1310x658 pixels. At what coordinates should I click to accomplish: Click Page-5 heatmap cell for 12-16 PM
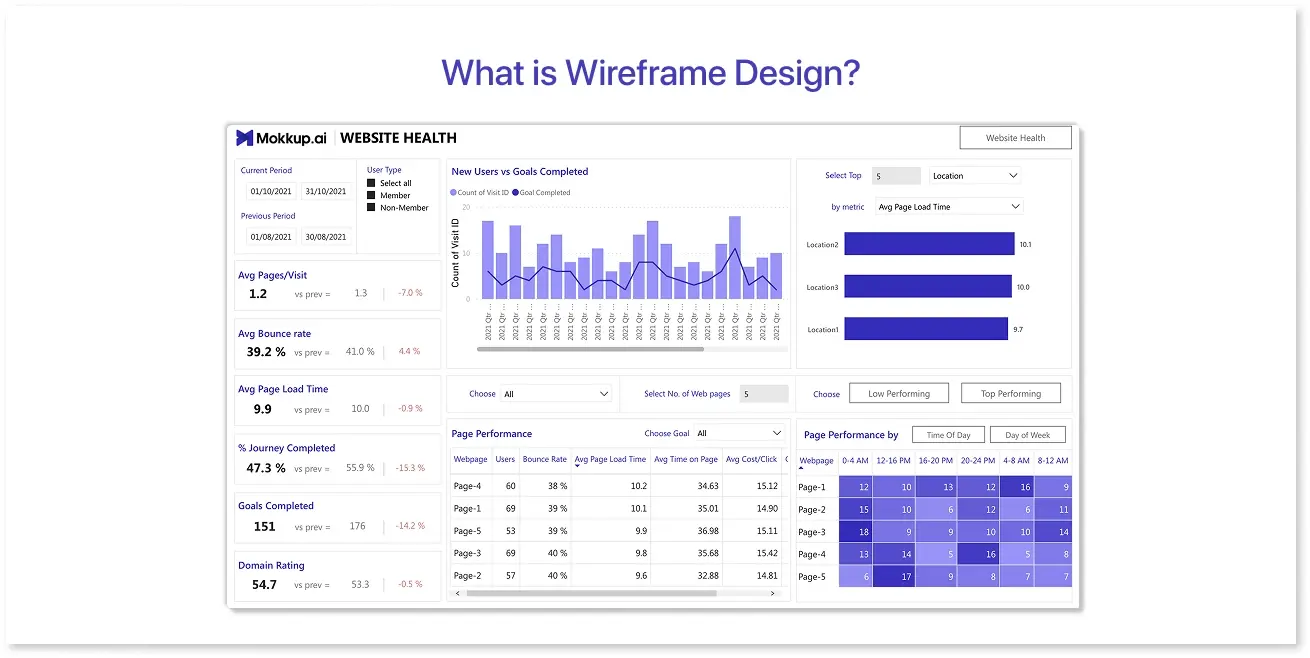pyautogui.click(x=893, y=577)
